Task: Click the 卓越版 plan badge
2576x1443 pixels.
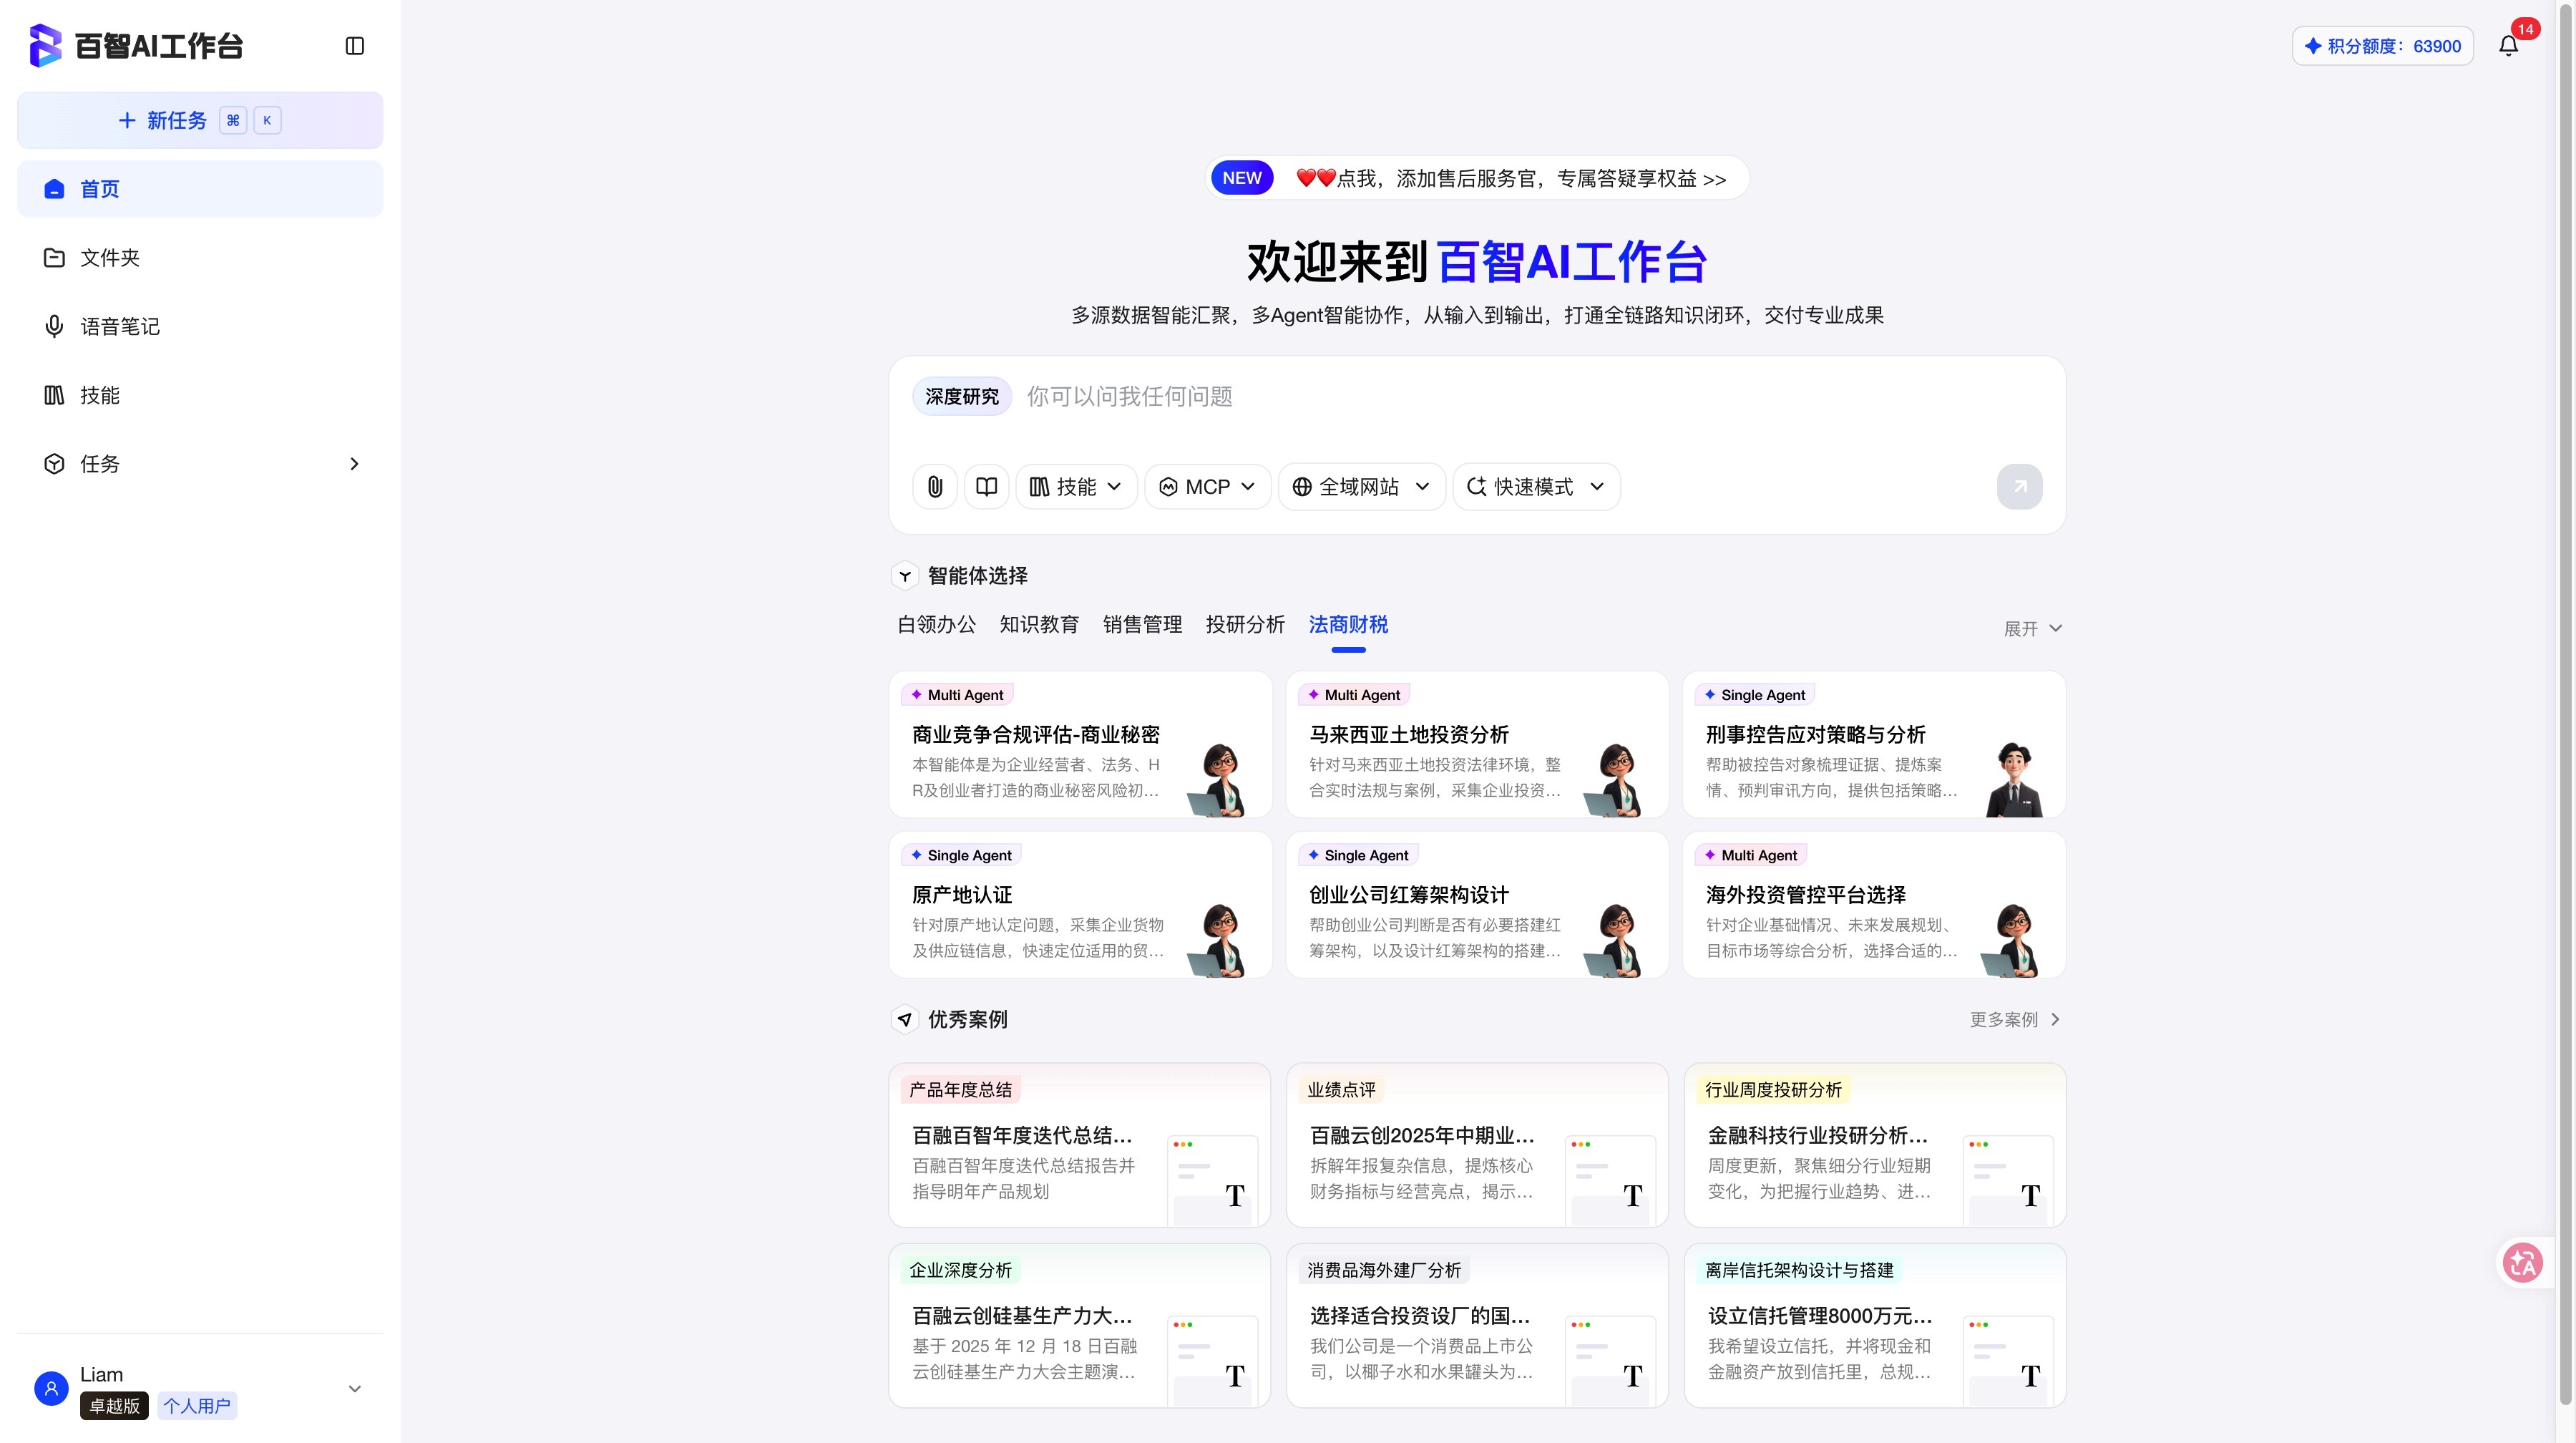Action: 115,1406
